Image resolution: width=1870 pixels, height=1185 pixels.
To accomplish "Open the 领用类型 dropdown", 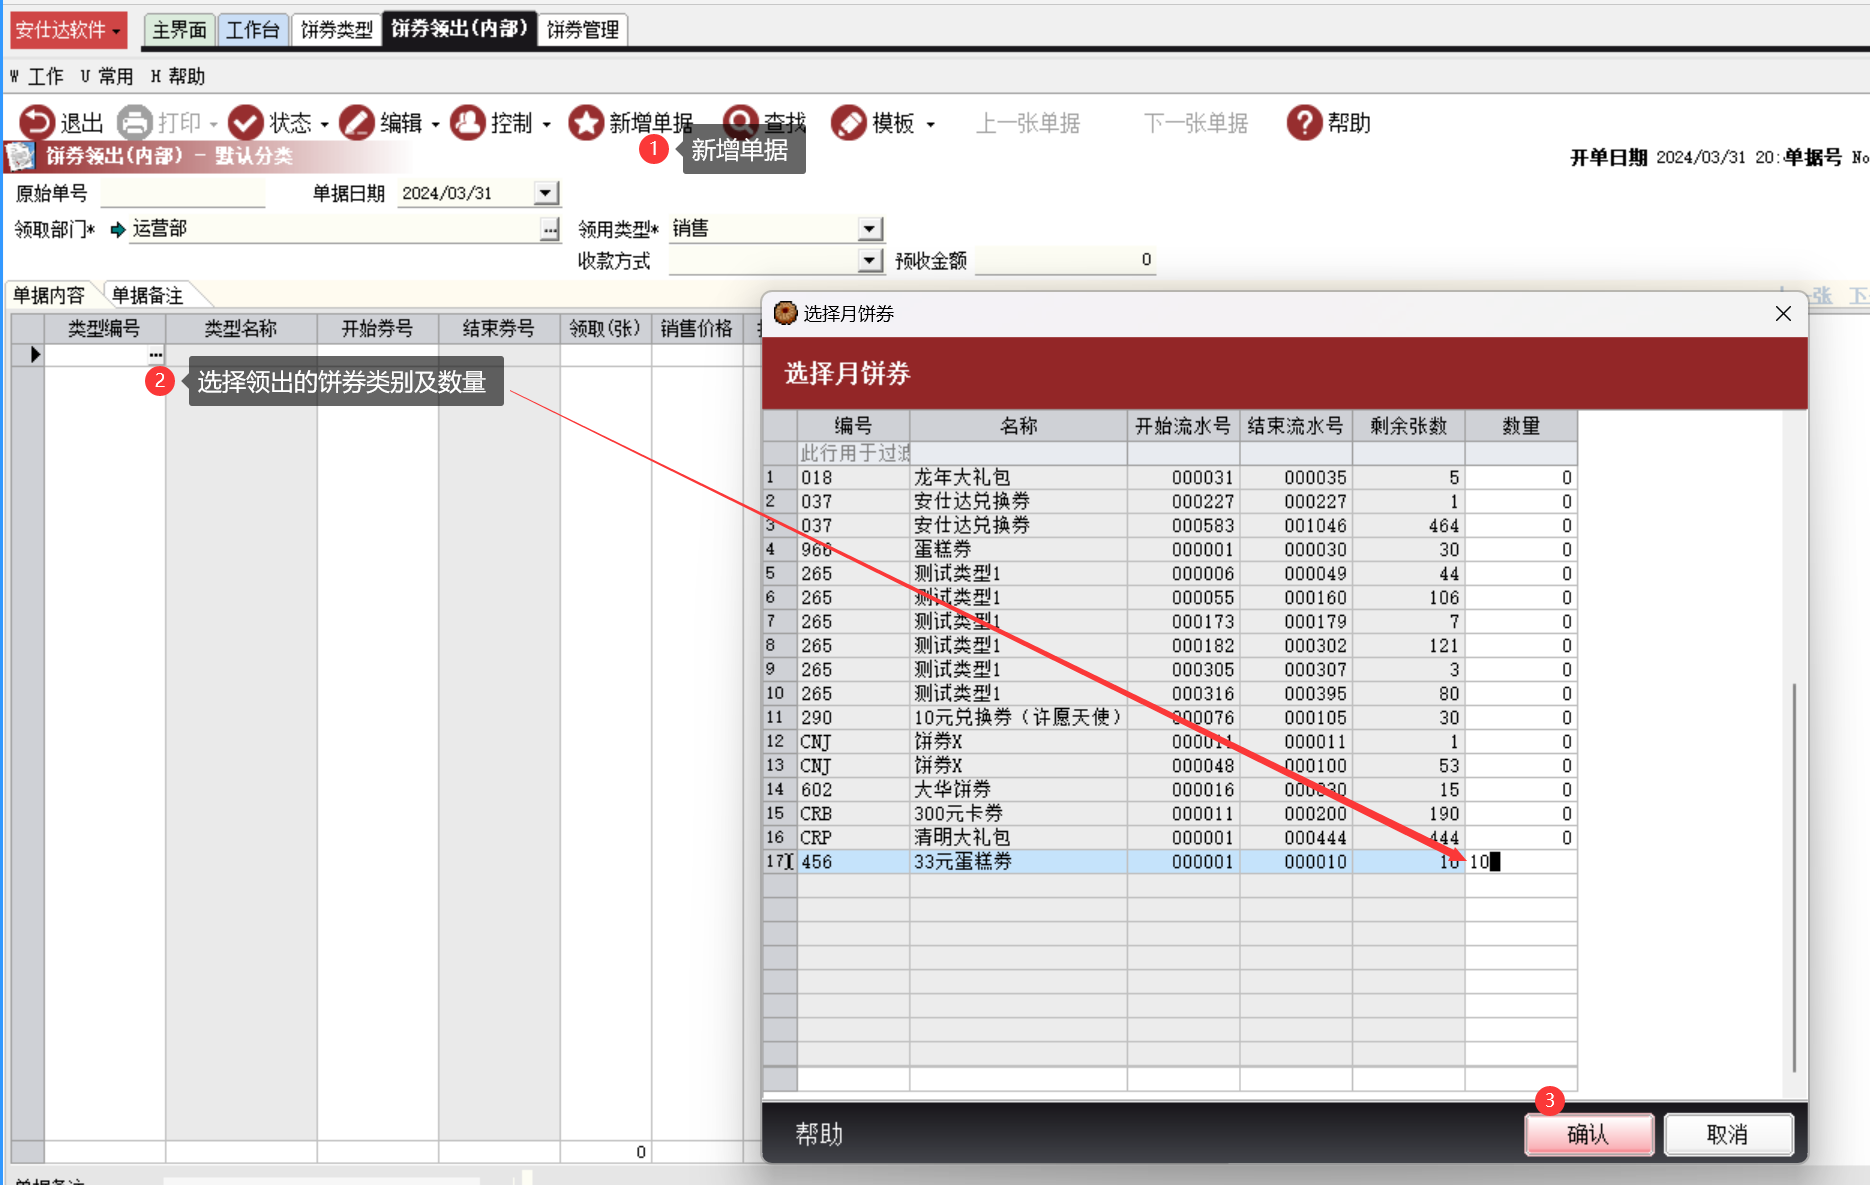I will [x=870, y=229].
